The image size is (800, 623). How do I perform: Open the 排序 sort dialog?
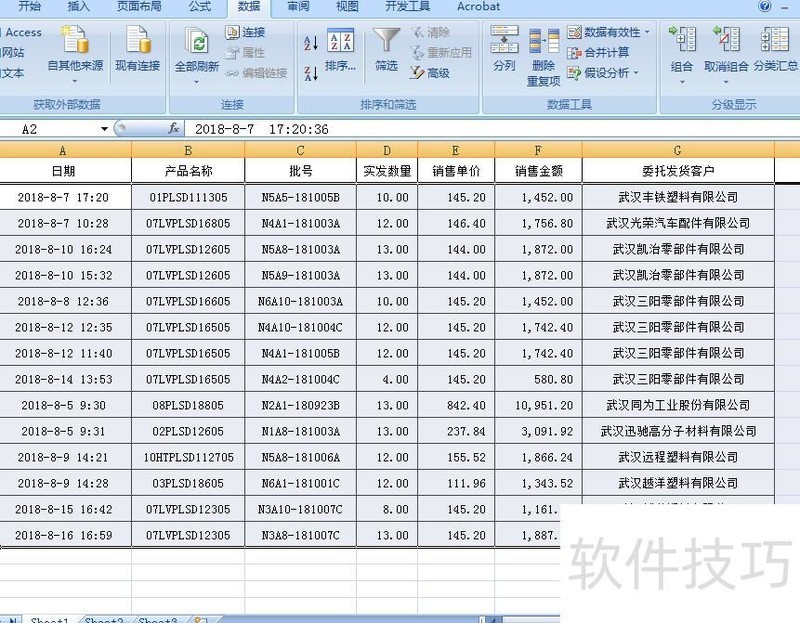coord(340,51)
